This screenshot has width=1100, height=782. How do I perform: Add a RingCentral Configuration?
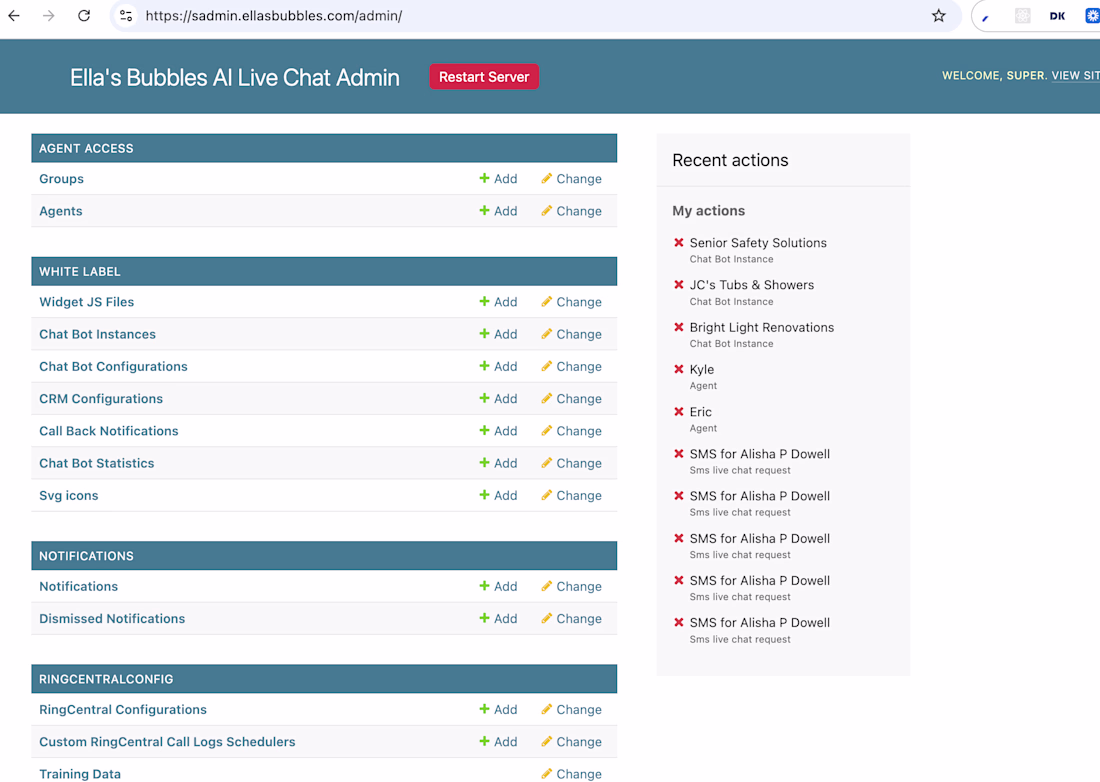(498, 710)
